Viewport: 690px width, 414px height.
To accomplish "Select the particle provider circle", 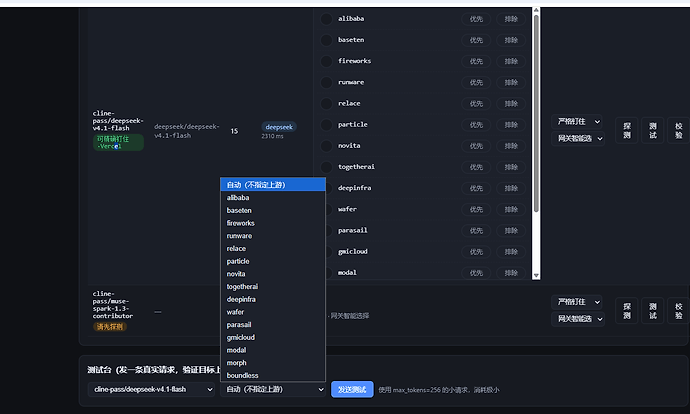I will pos(326,125).
